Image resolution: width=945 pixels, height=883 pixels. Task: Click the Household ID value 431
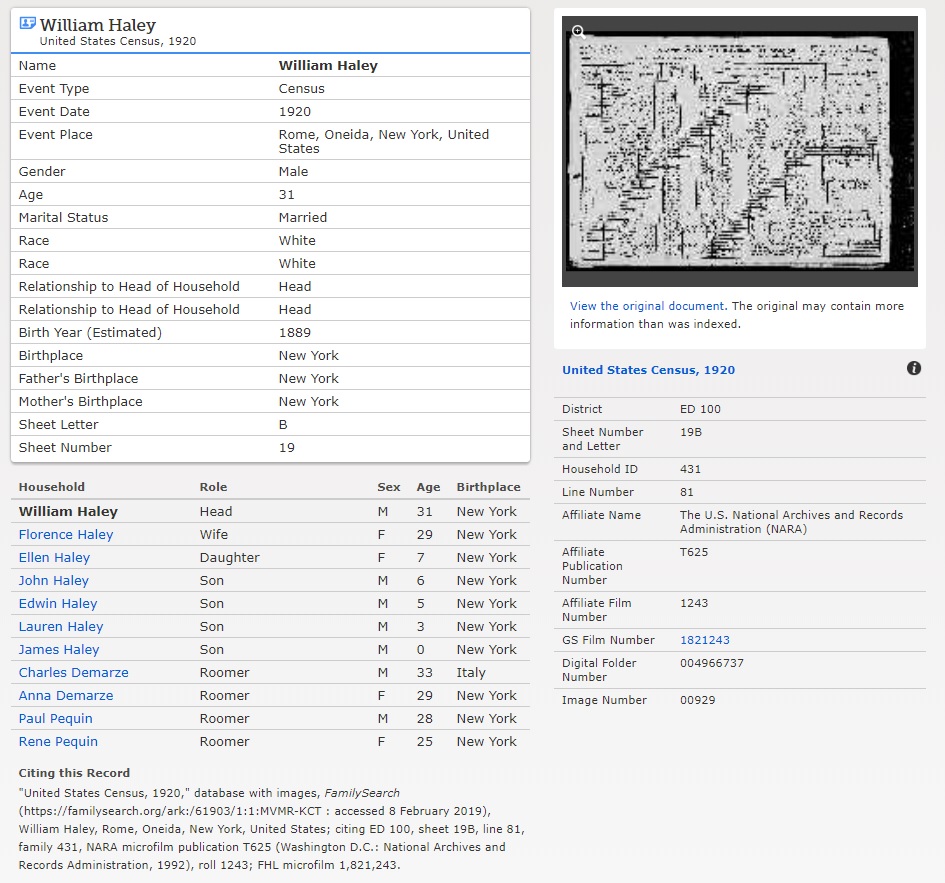coord(690,469)
